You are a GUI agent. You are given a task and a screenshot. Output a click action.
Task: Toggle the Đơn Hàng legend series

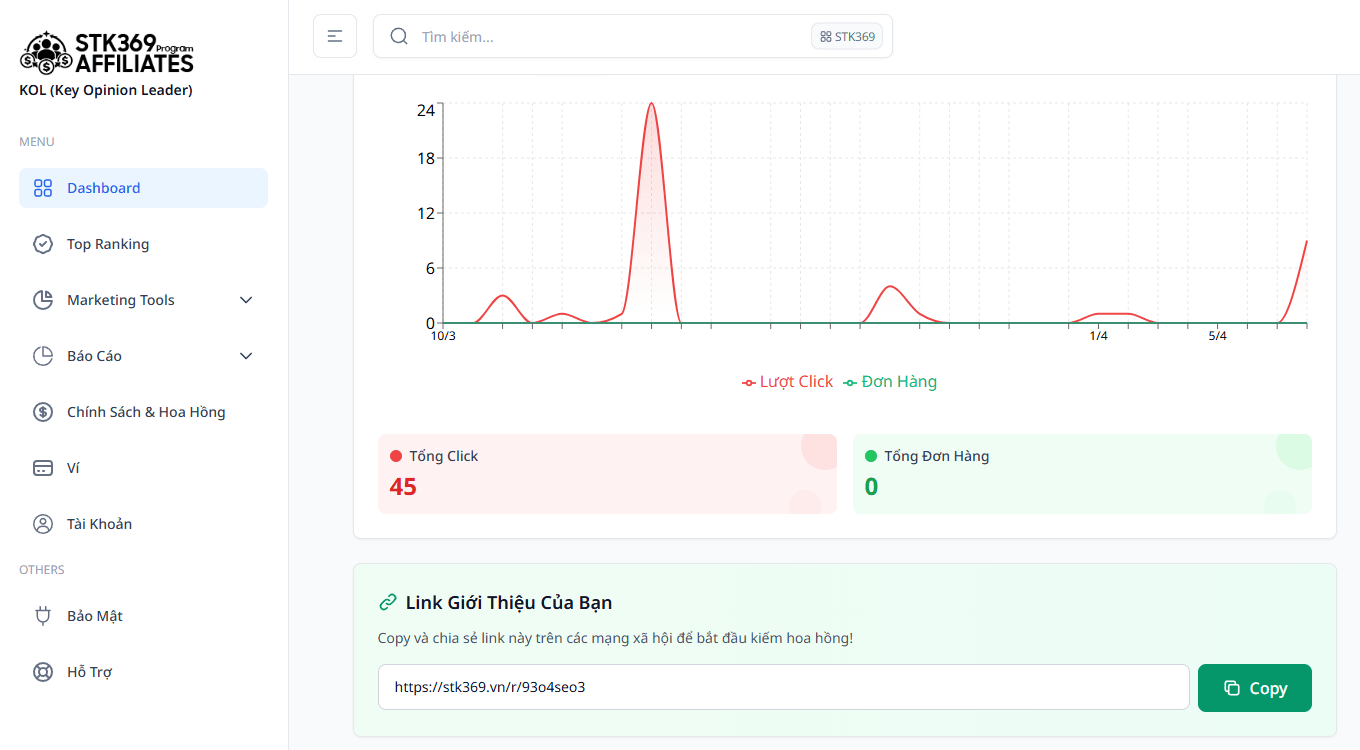890,382
